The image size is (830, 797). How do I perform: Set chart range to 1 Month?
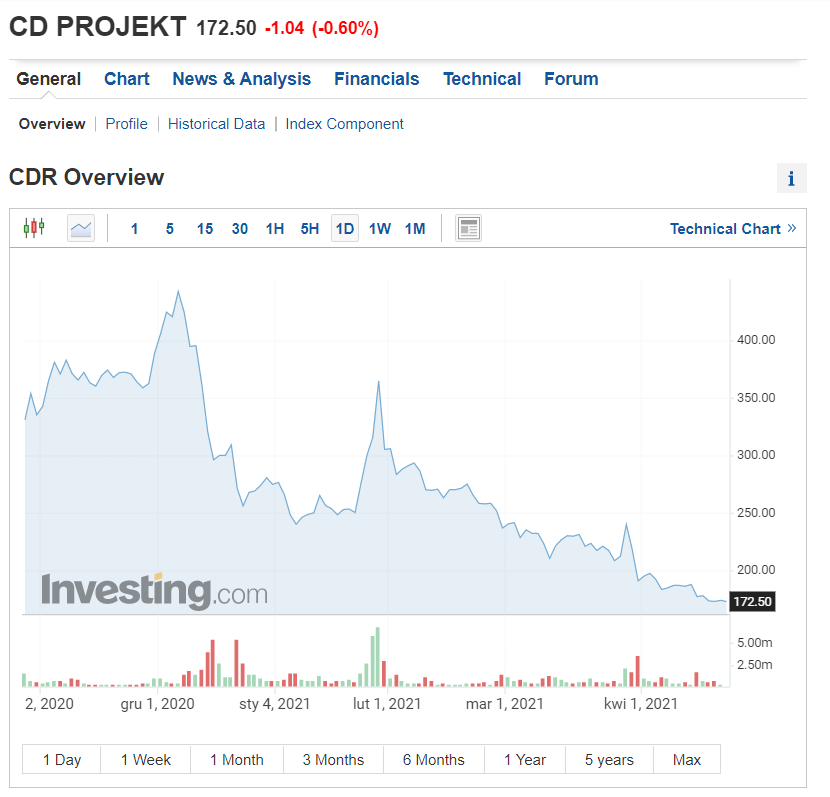pyautogui.click(x=237, y=759)
